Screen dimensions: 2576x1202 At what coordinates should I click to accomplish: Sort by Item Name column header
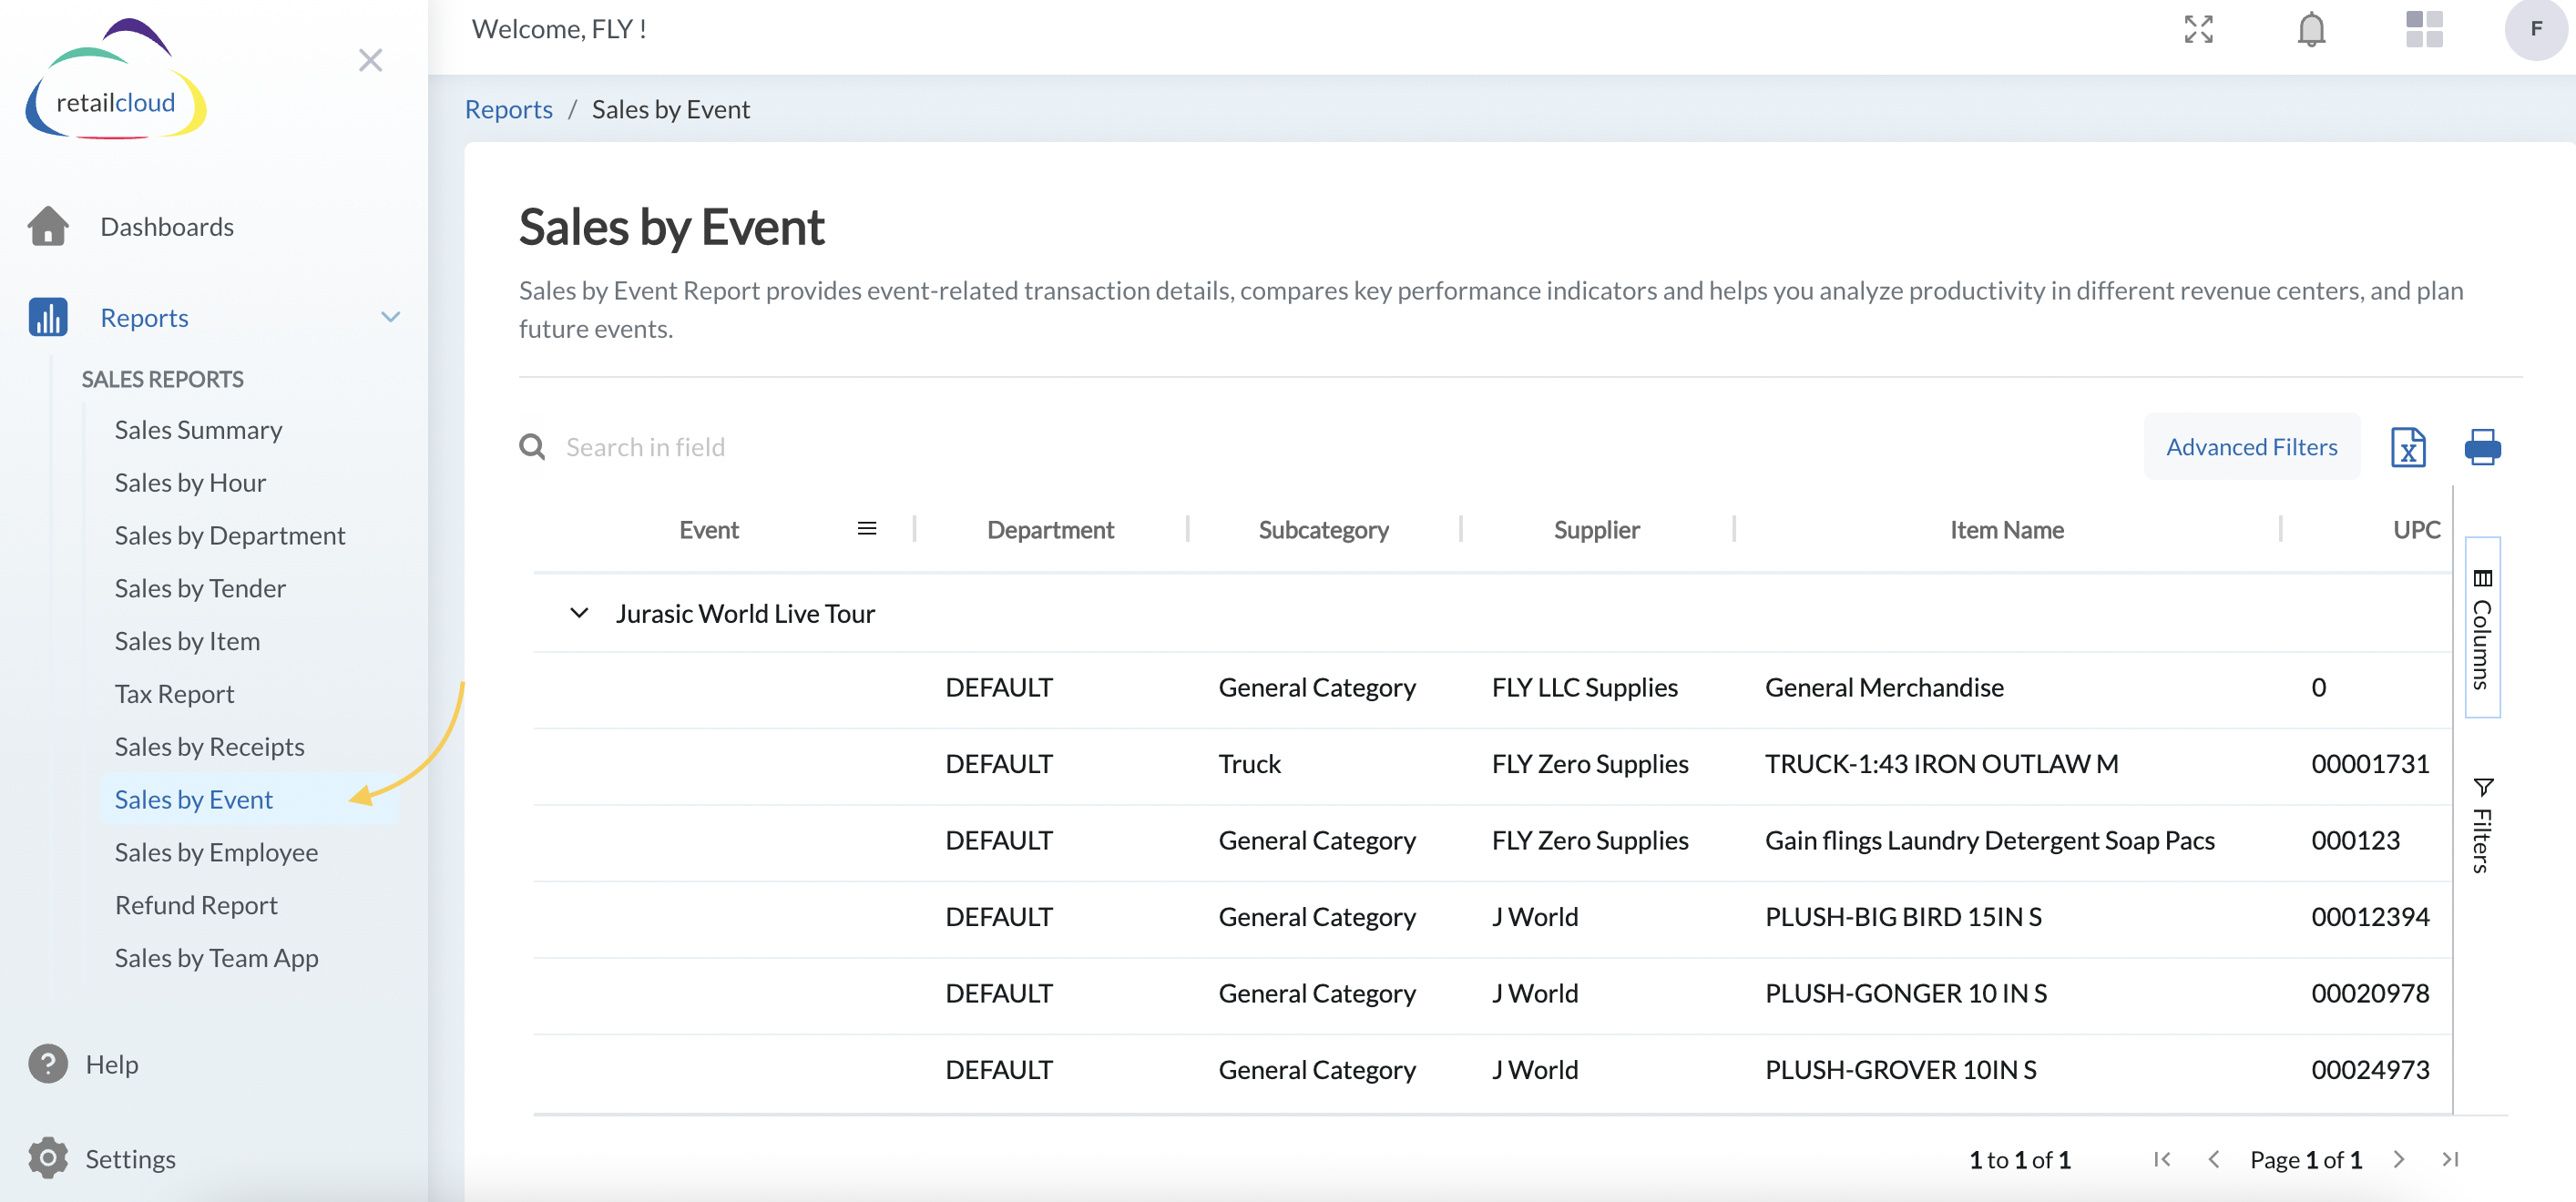[2006, 530]
